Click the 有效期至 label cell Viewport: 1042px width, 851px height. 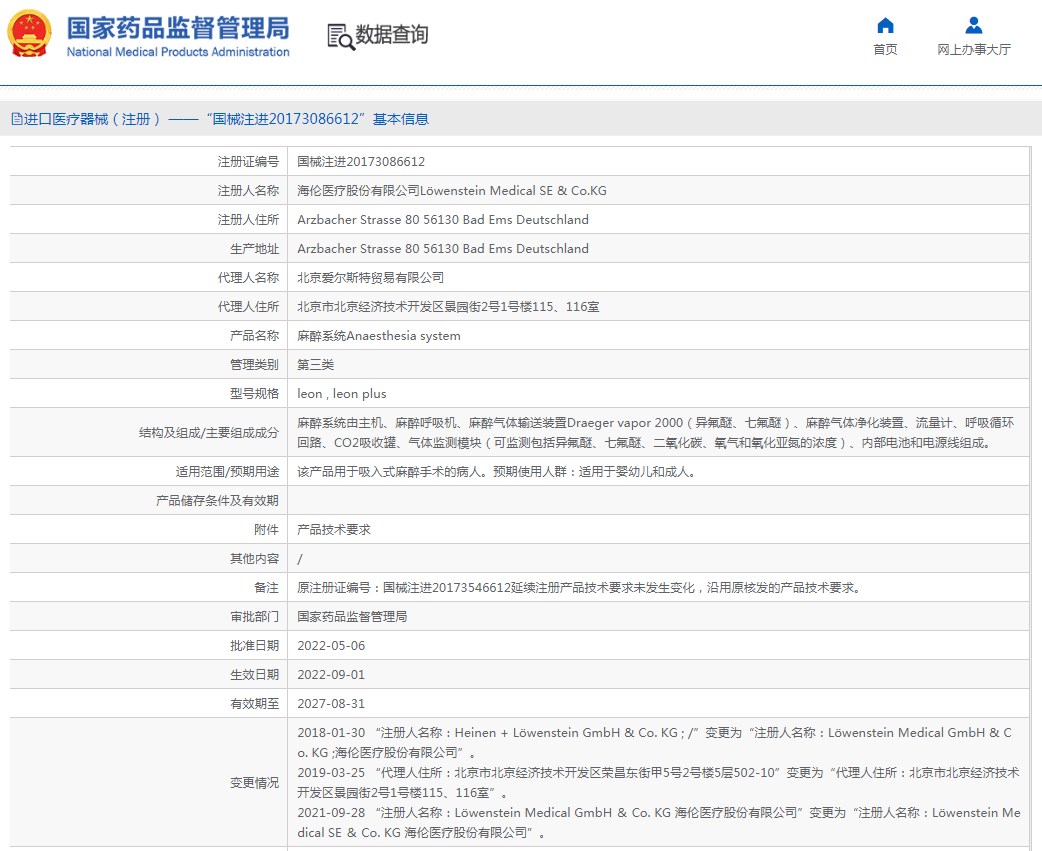tap(149, 704)
